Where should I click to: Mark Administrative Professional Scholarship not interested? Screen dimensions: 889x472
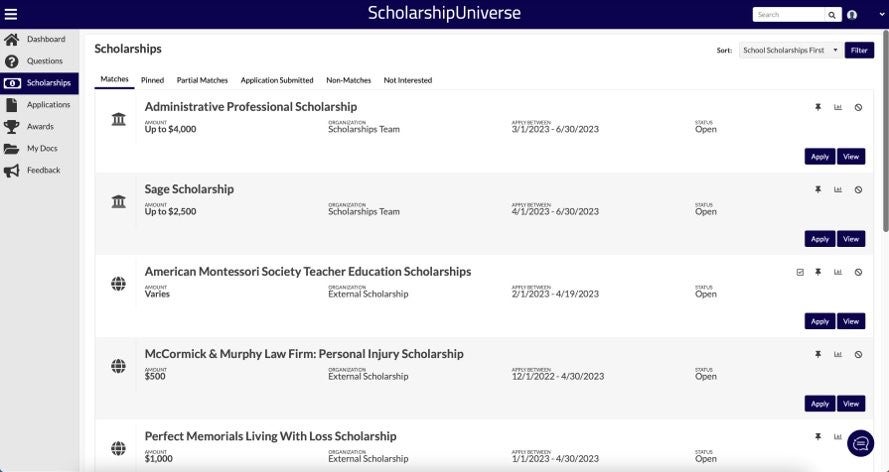pos(858,107)
